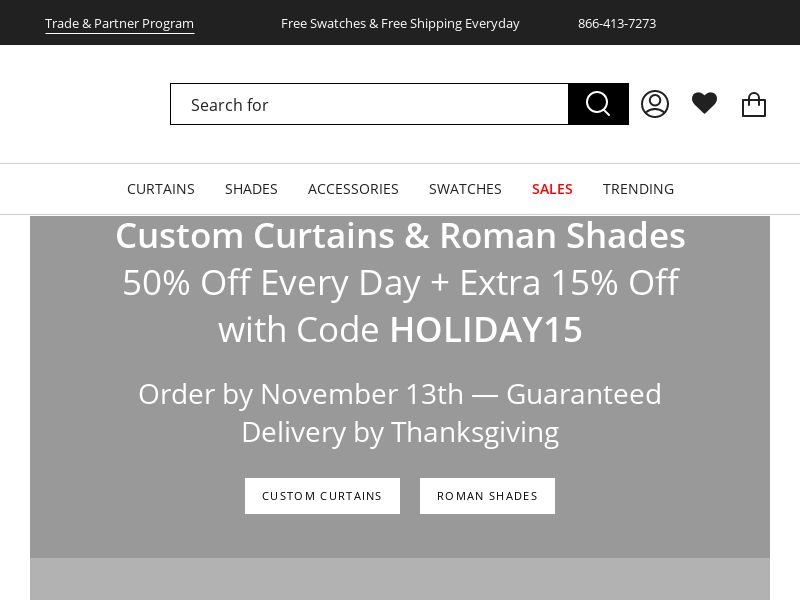Open the SWATCHES navigation item

tap(465, 188)
